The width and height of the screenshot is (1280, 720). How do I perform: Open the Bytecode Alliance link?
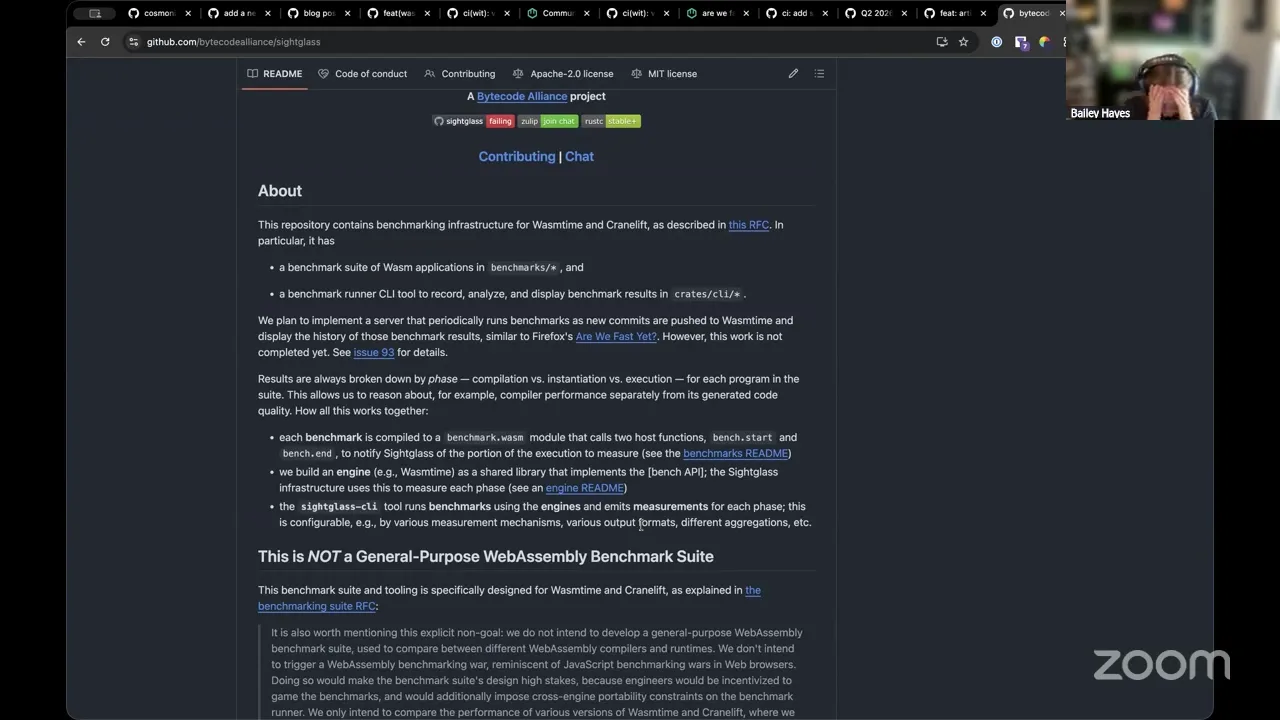[522, 96]
